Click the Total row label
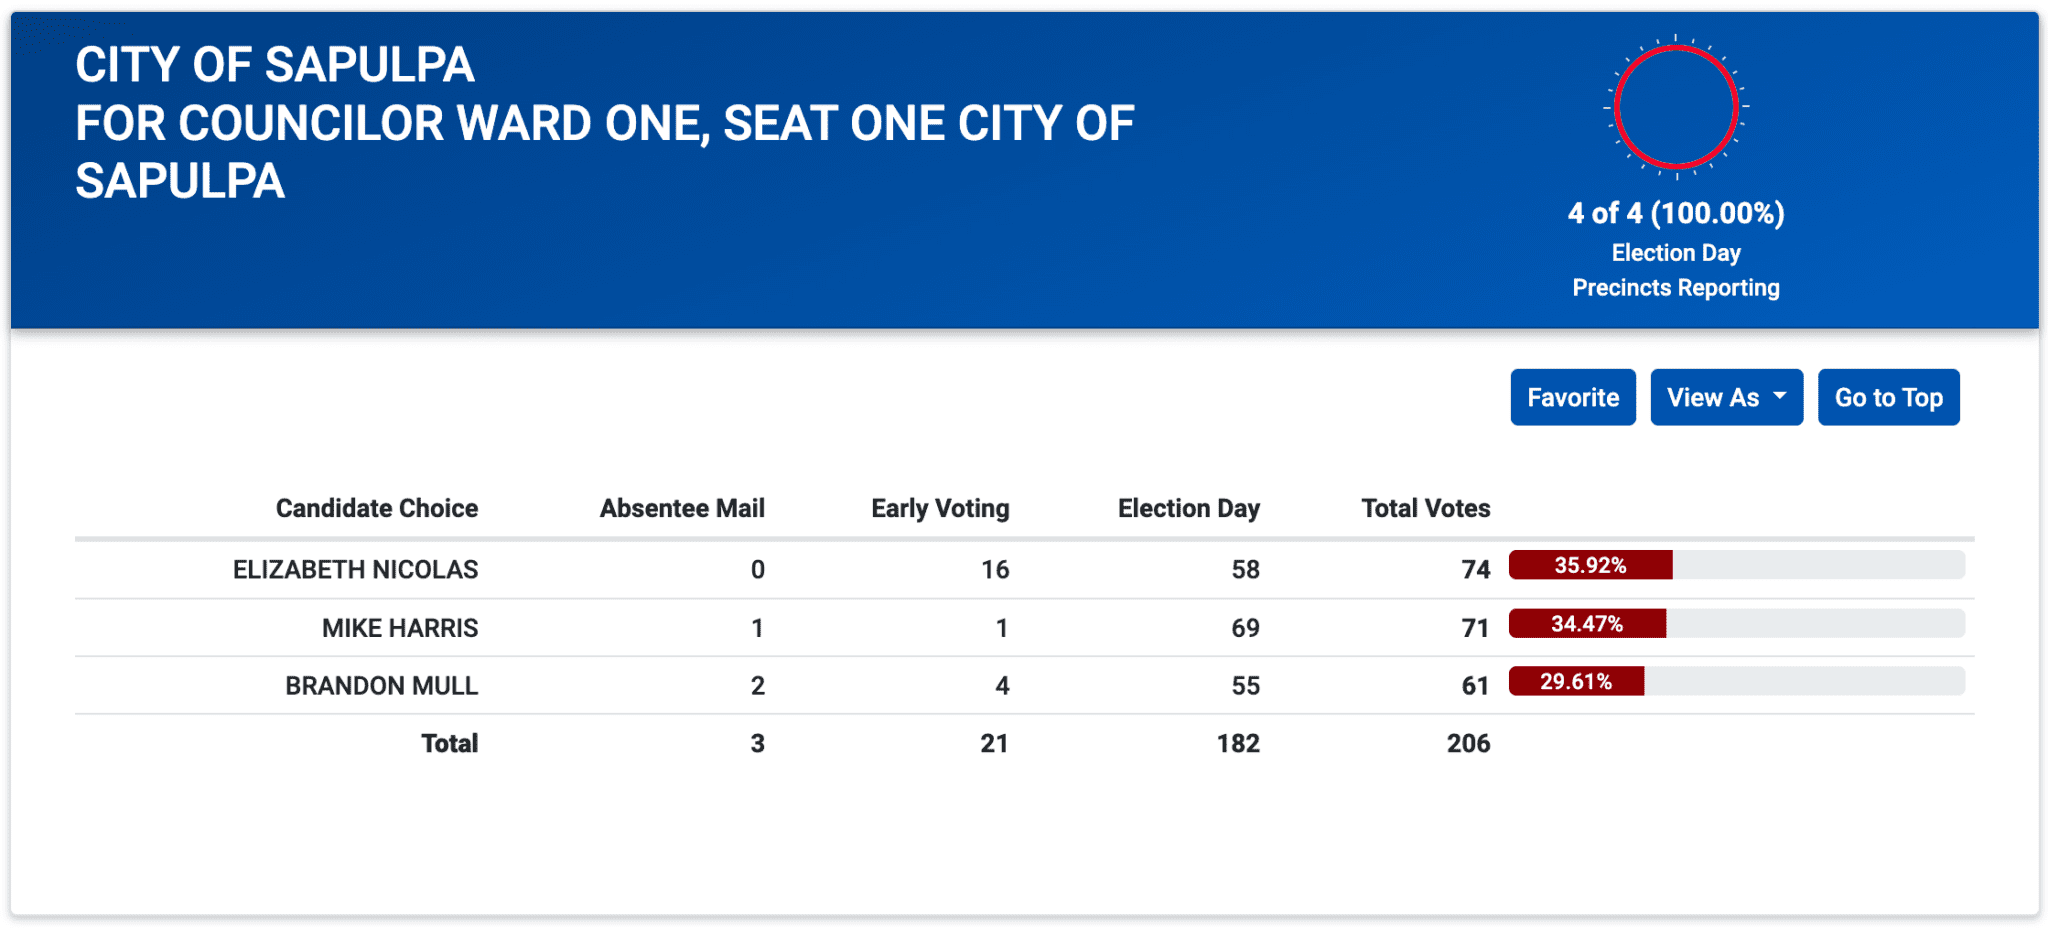 tap(449, 743)
